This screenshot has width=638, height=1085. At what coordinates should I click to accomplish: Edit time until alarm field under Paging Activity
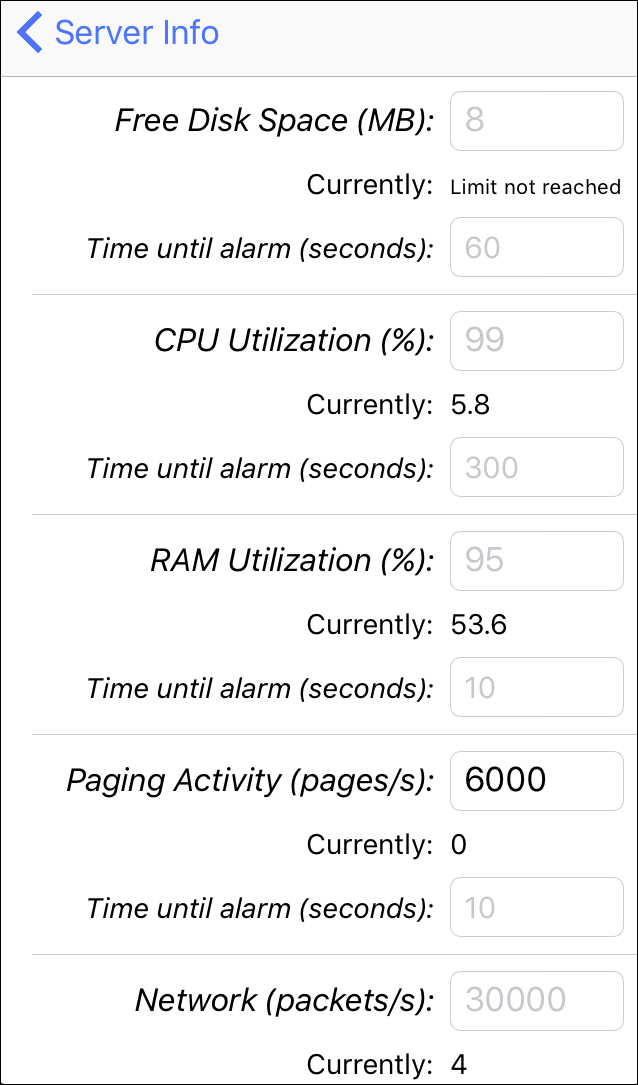(537, 907)
